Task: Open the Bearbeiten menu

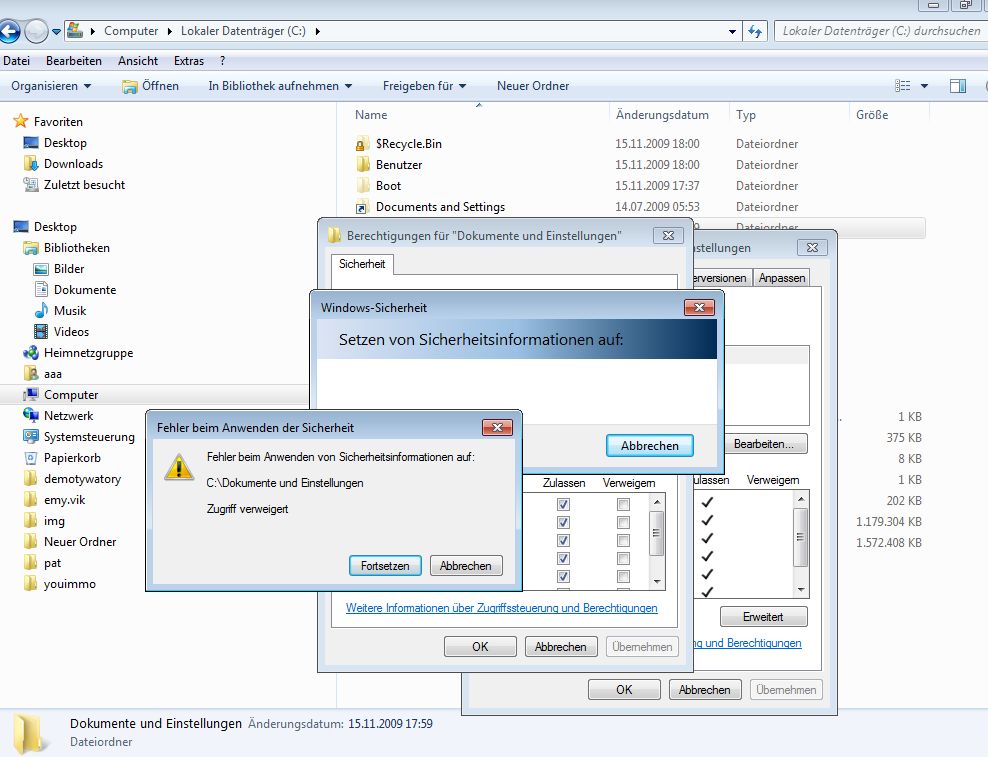Action: coord(74,61)
